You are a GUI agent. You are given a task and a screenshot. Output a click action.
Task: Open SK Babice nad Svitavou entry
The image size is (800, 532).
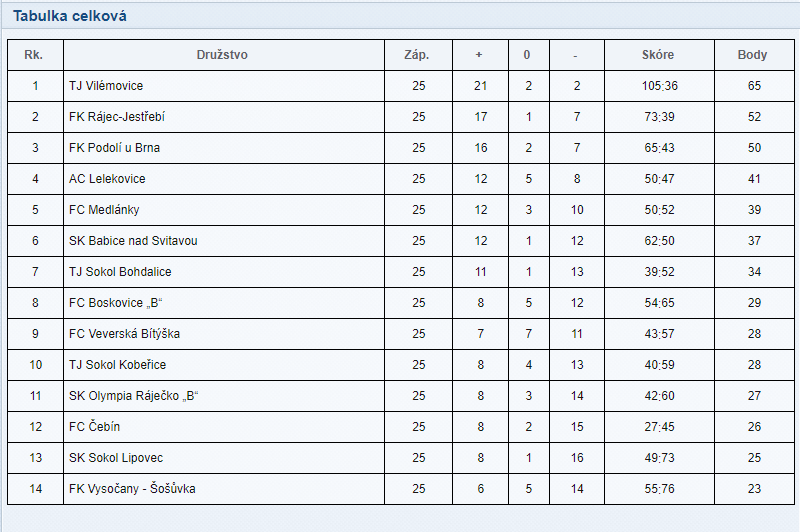[x=133, y=241]
